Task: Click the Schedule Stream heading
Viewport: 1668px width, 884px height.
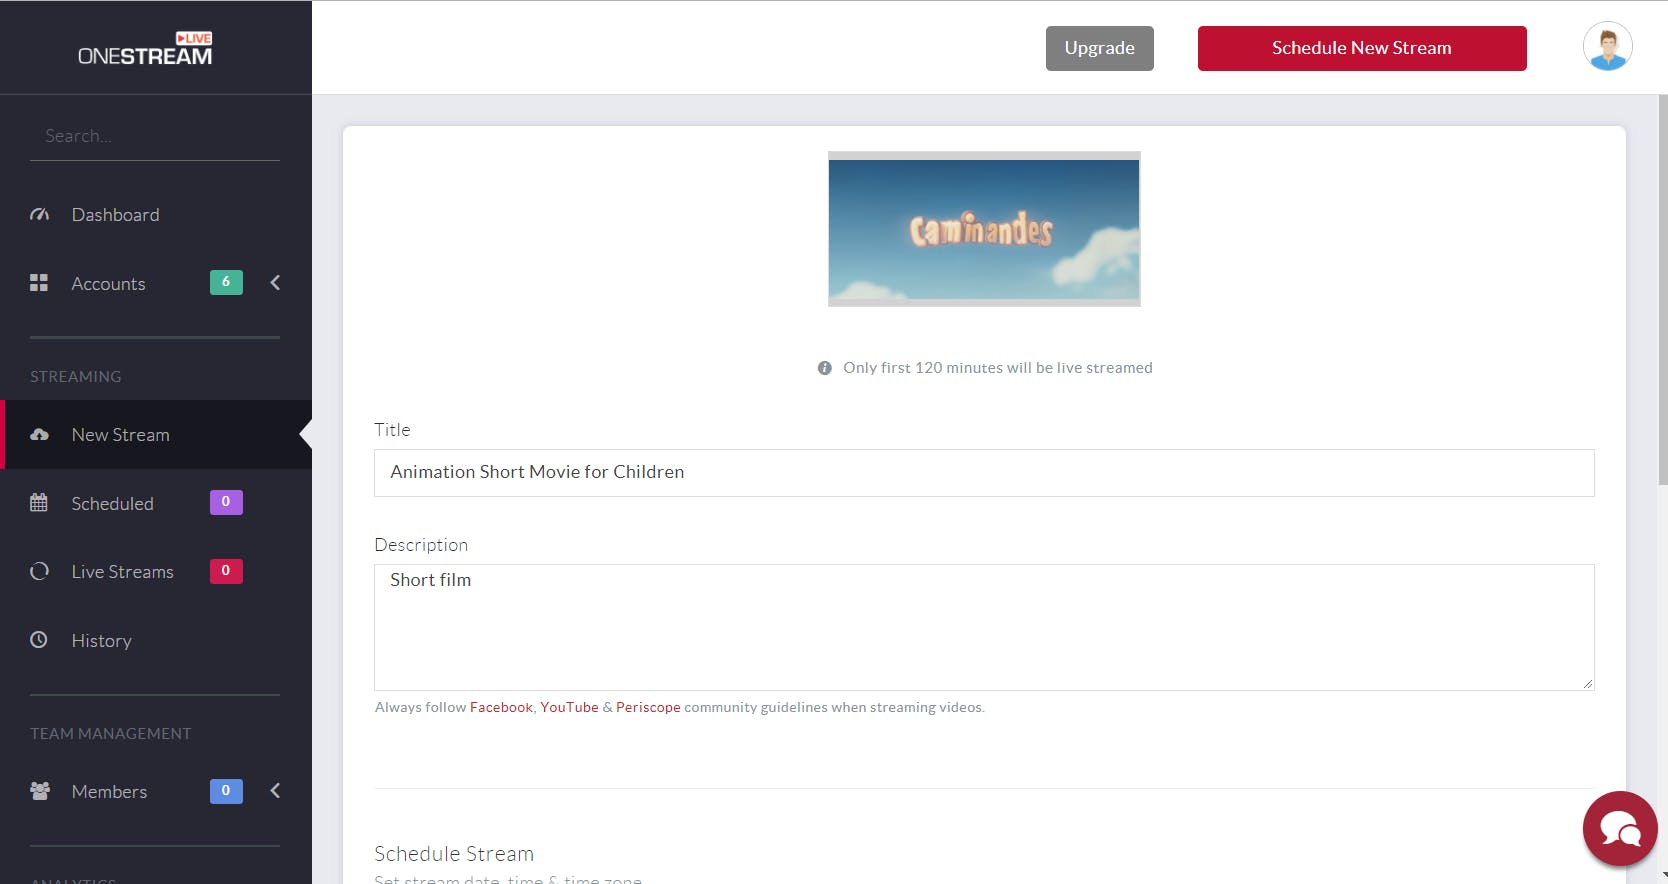Action: [x=454, y=854]
